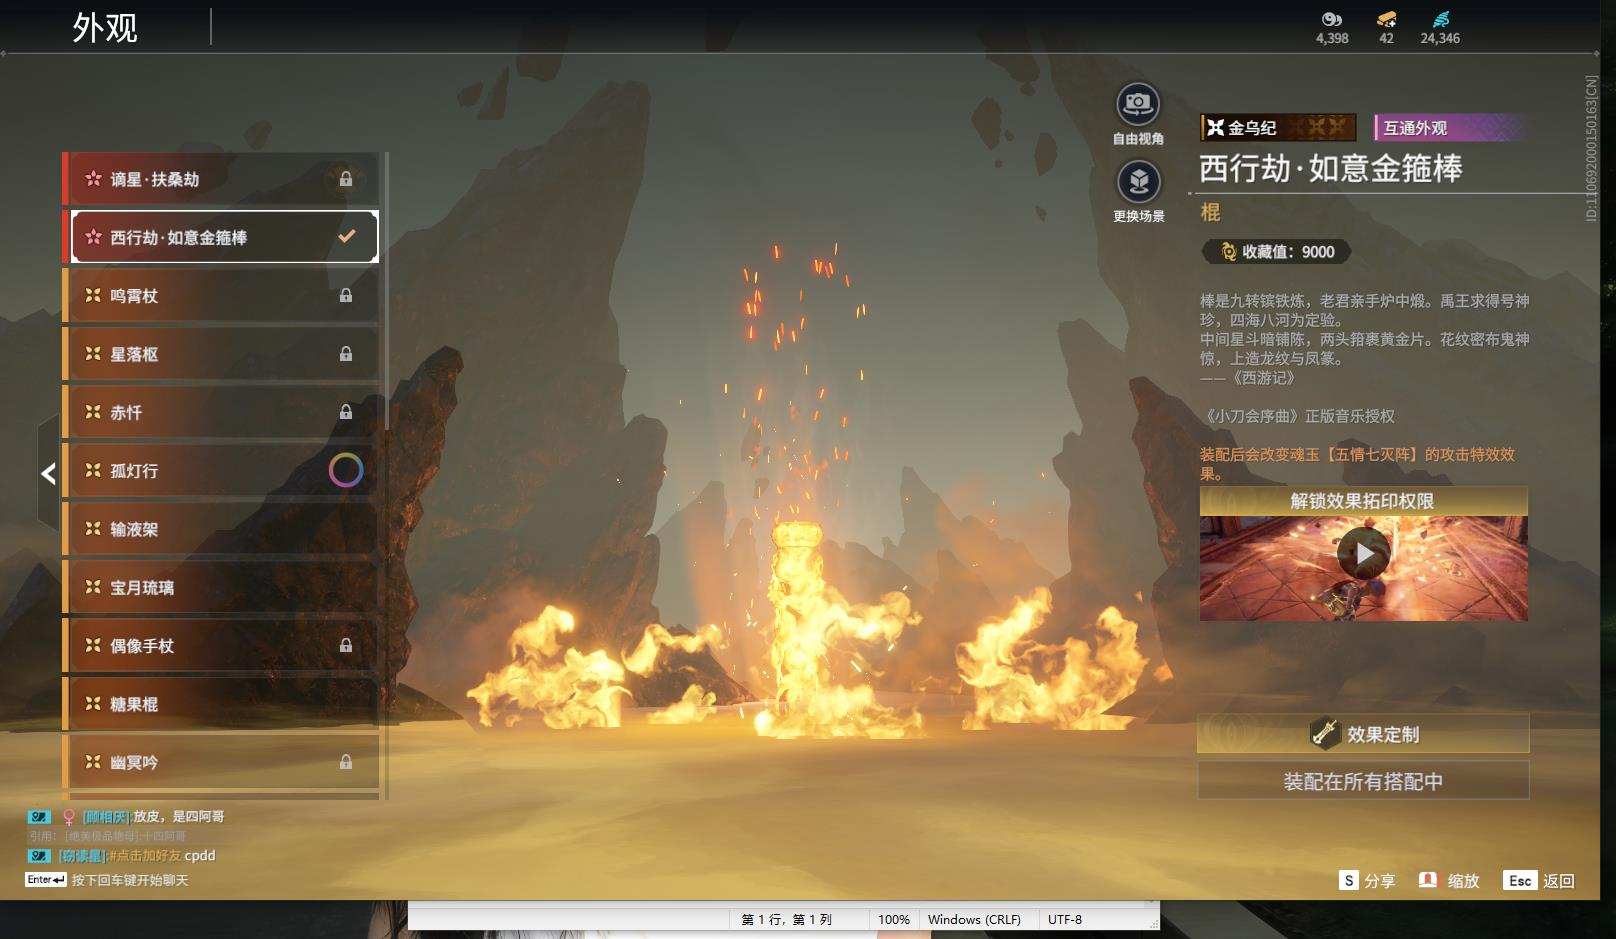Click chat channel badge before 放皮 message
1616x939 pixels.
click(39, 817)
